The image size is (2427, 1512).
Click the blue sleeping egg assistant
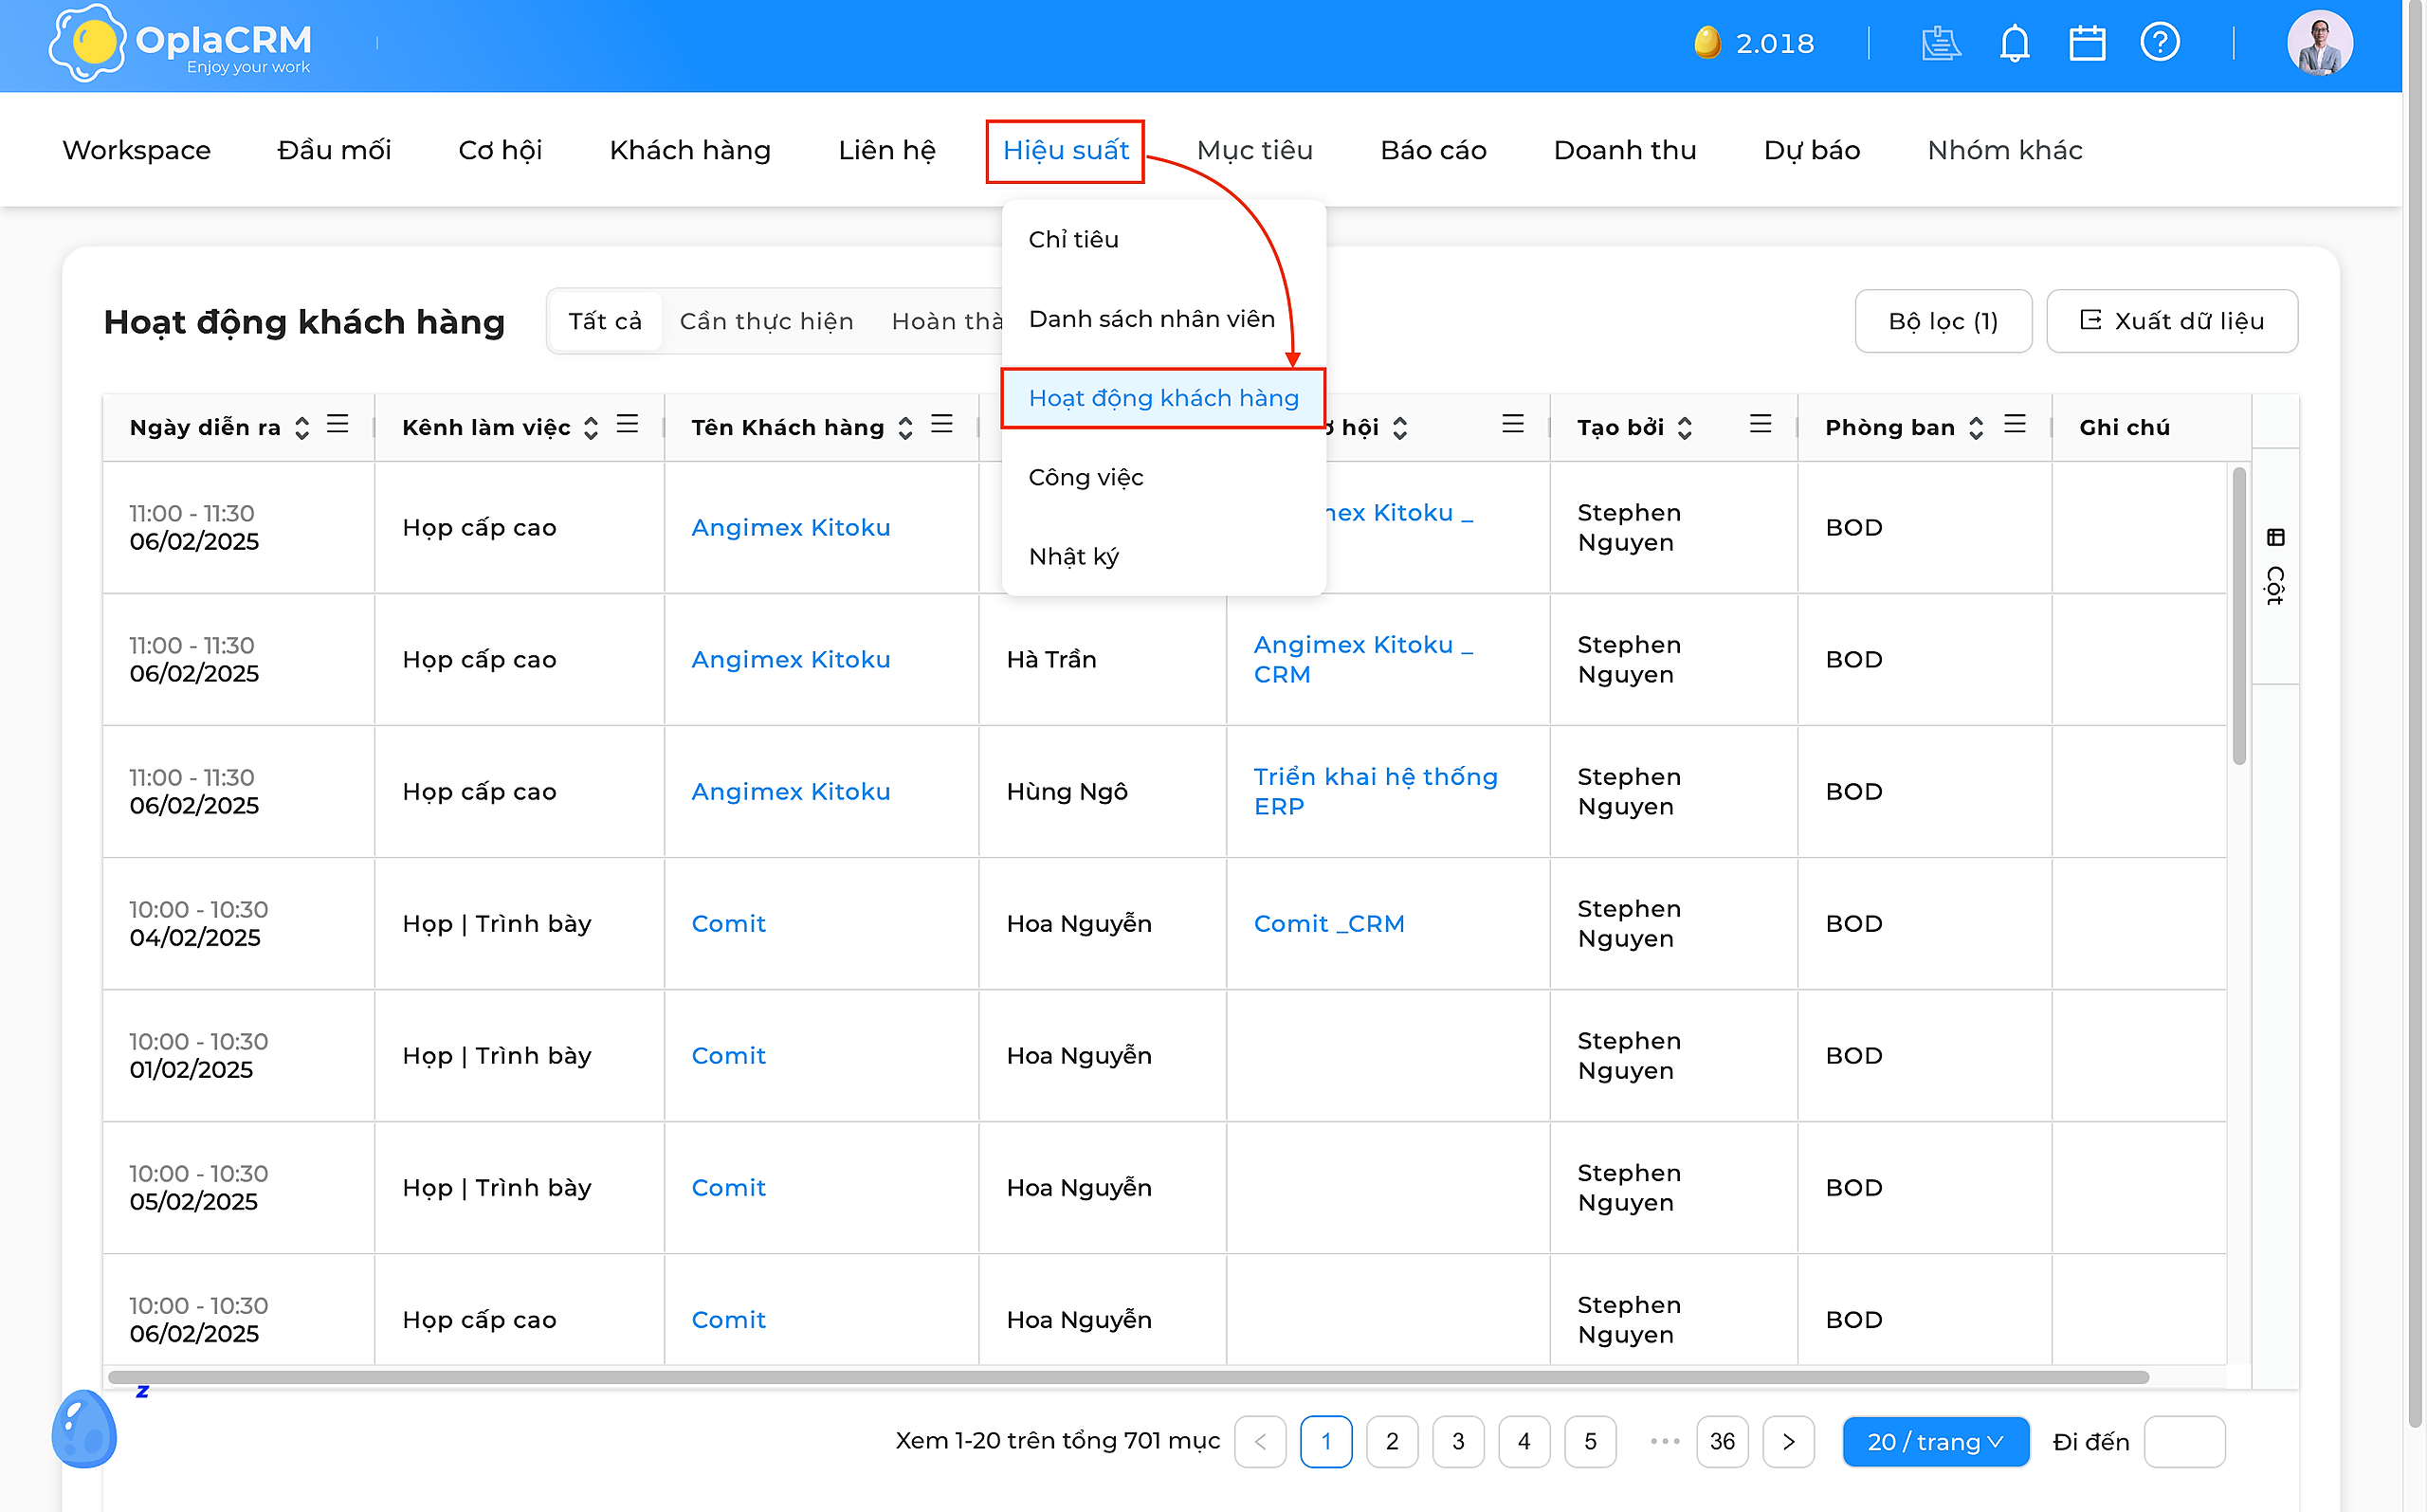point(84,1428)
